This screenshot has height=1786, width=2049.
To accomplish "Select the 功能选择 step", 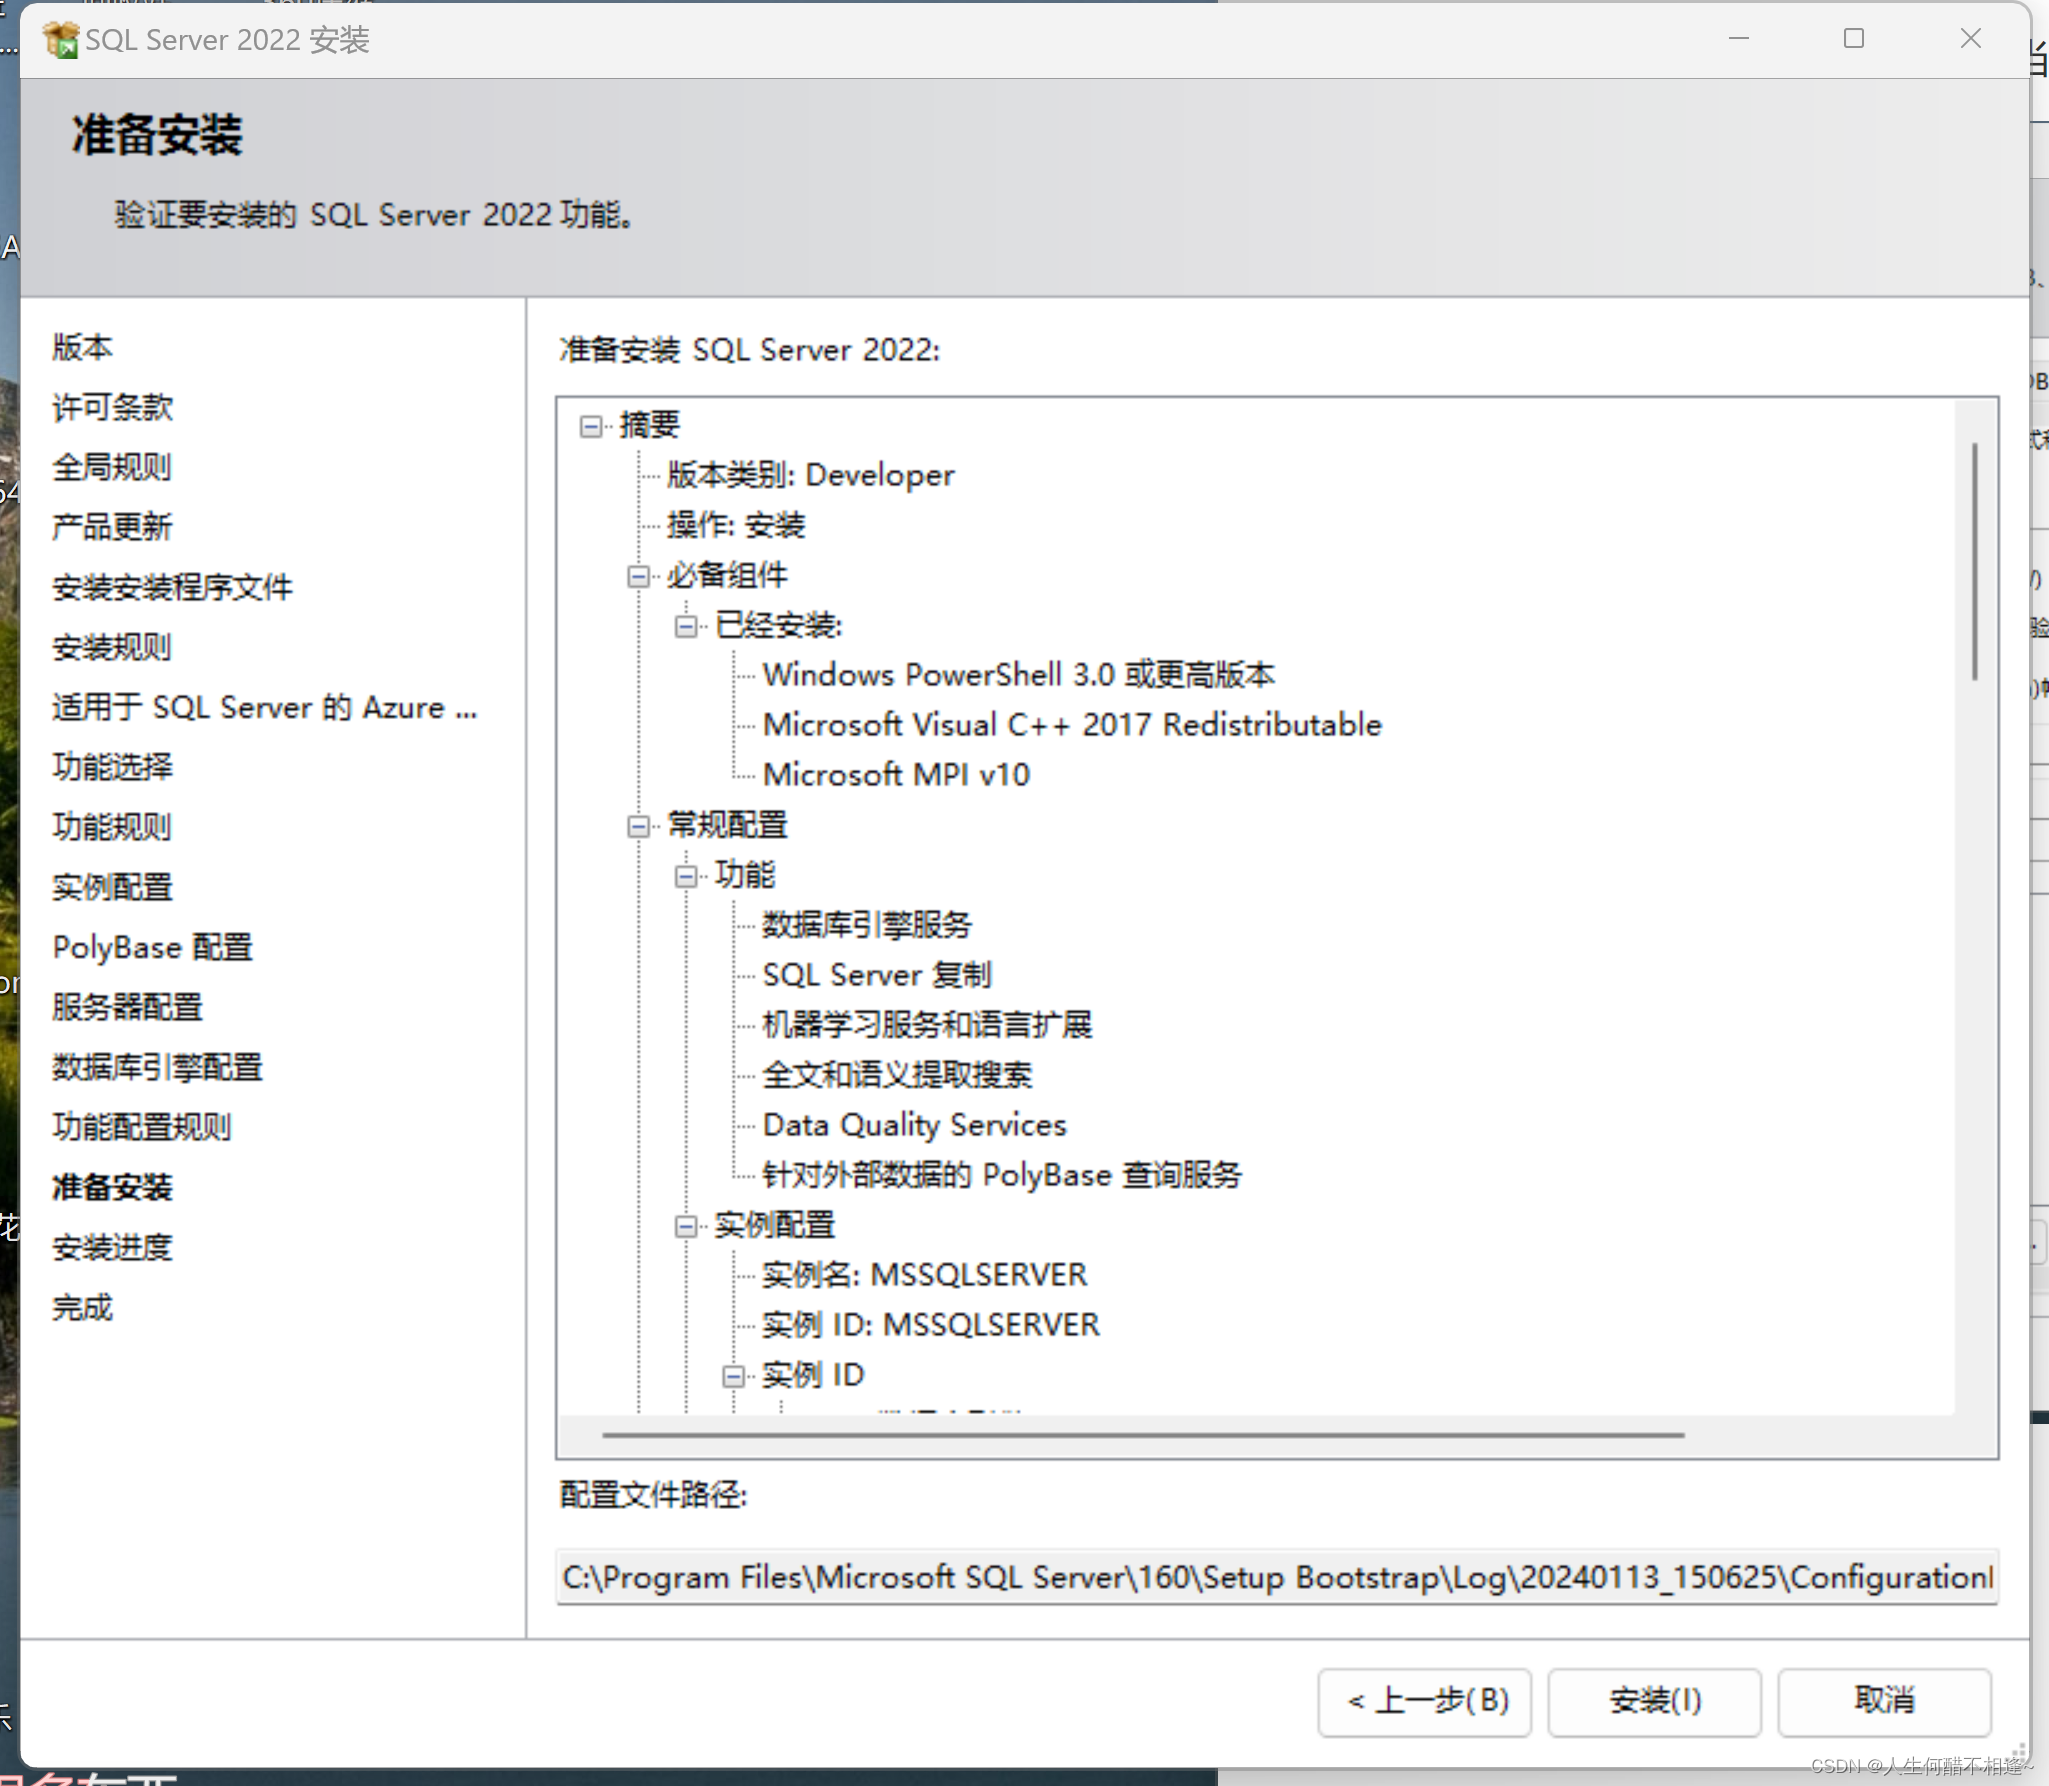I will click(113, 767).
